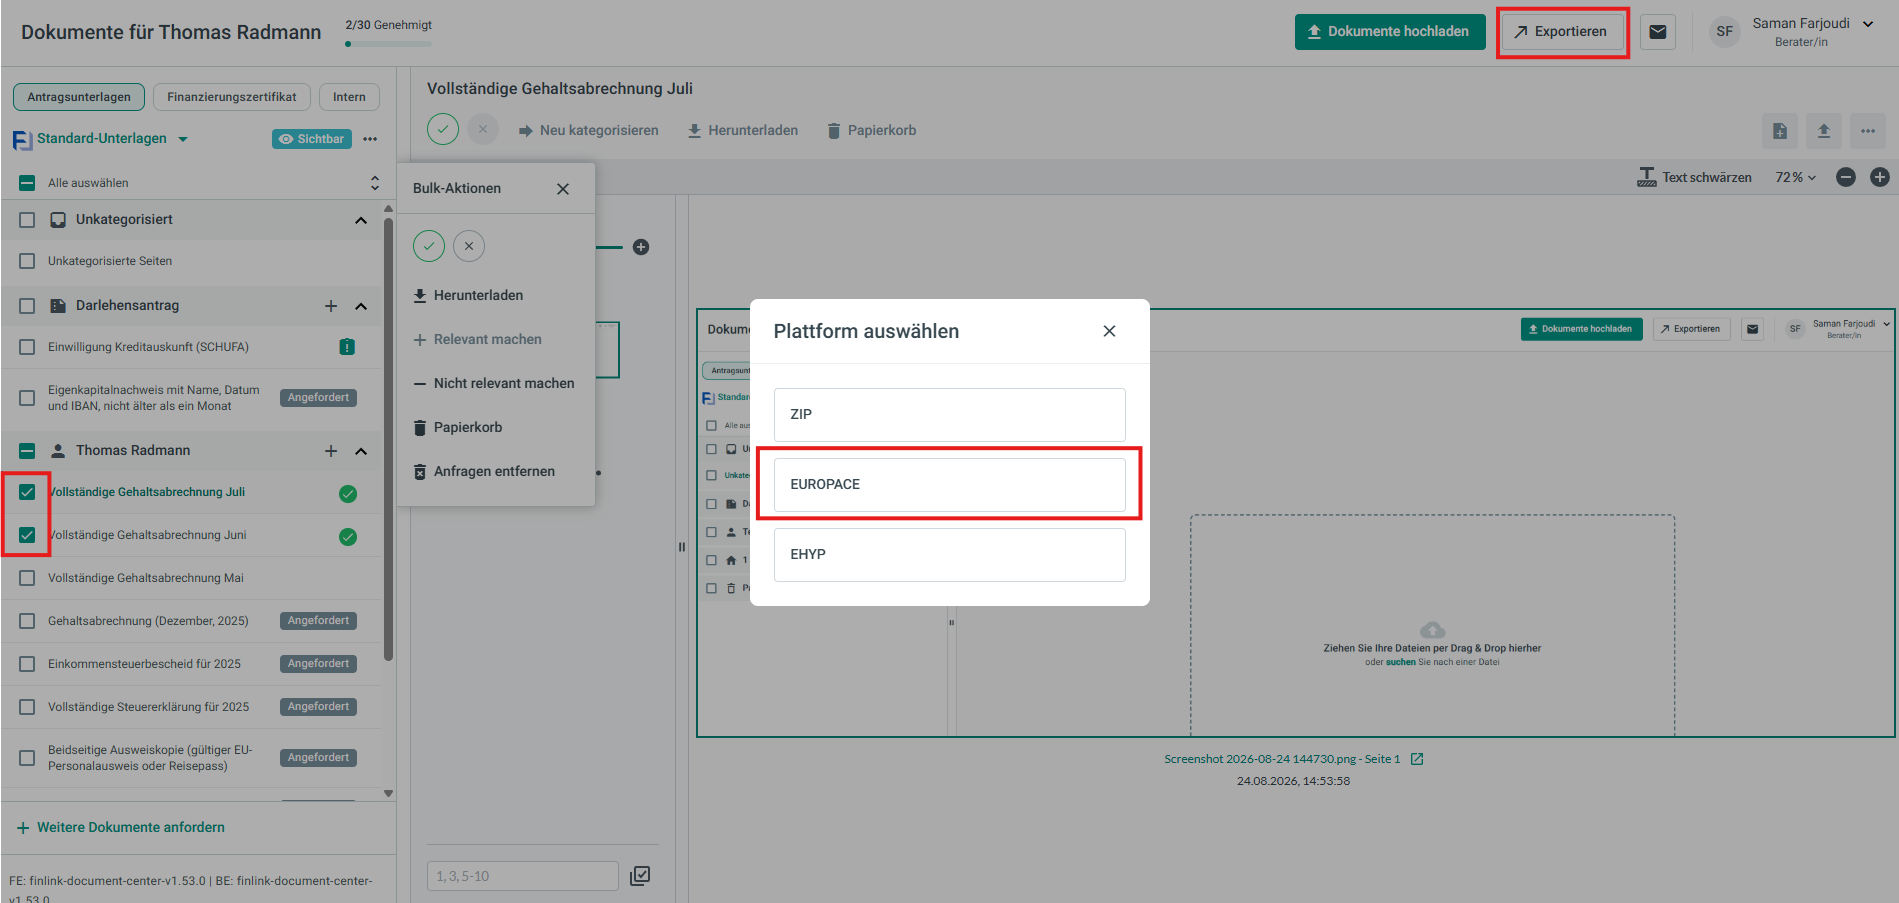
Task: Select EHYP as export platform
Action: [950, 554]
